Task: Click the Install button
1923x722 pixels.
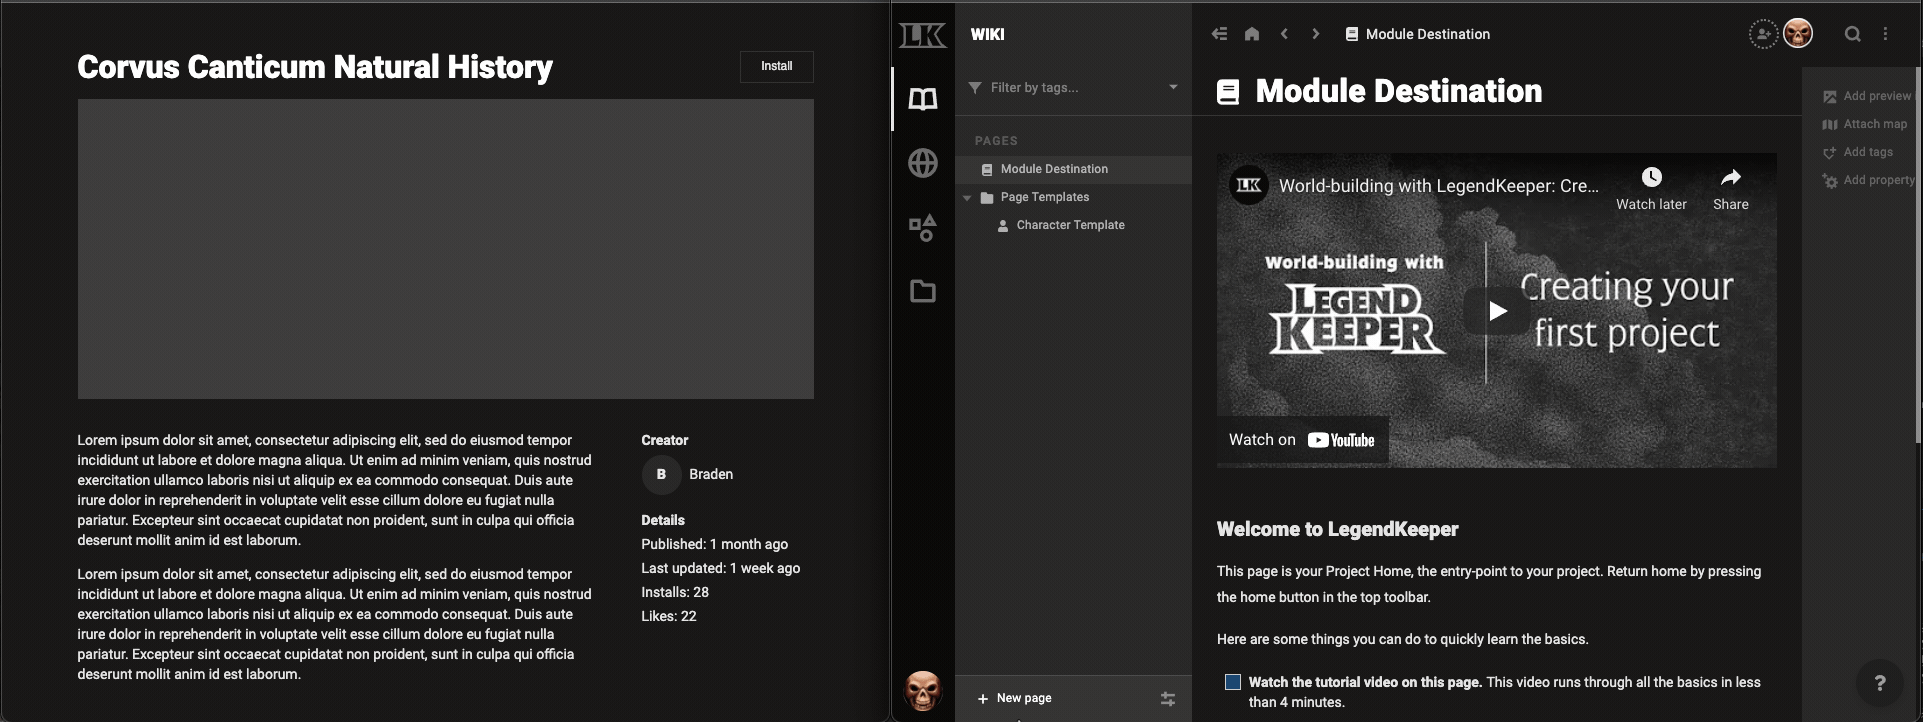Action: (x=777, y=66)
